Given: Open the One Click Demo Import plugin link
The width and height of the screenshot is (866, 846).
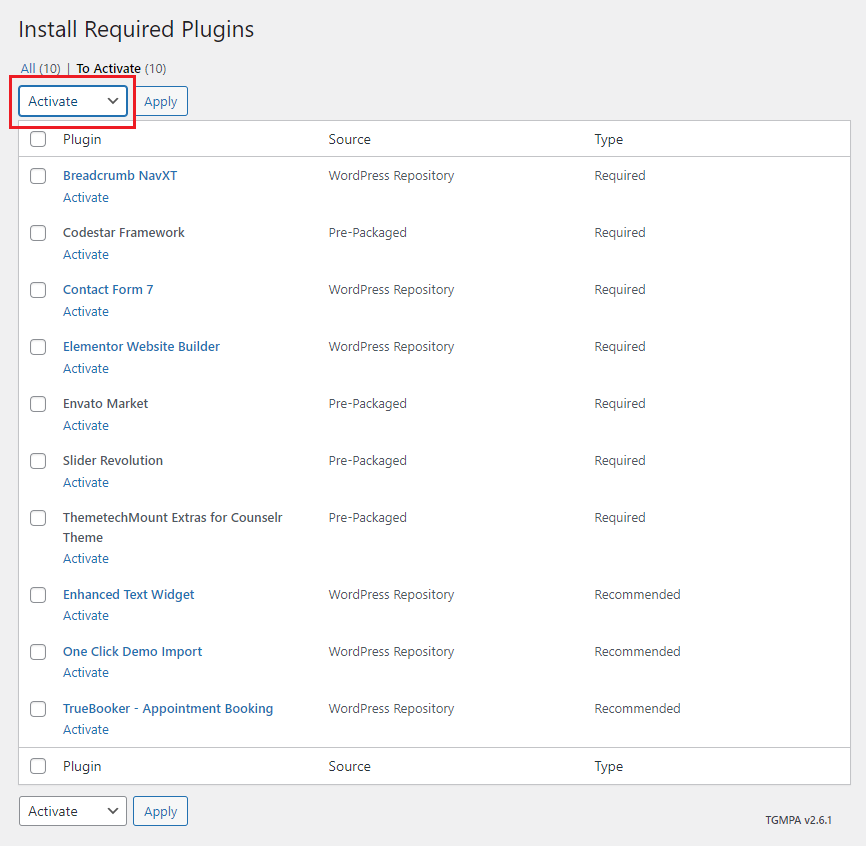Looking at the screenshot, I should tap(132, 652).
